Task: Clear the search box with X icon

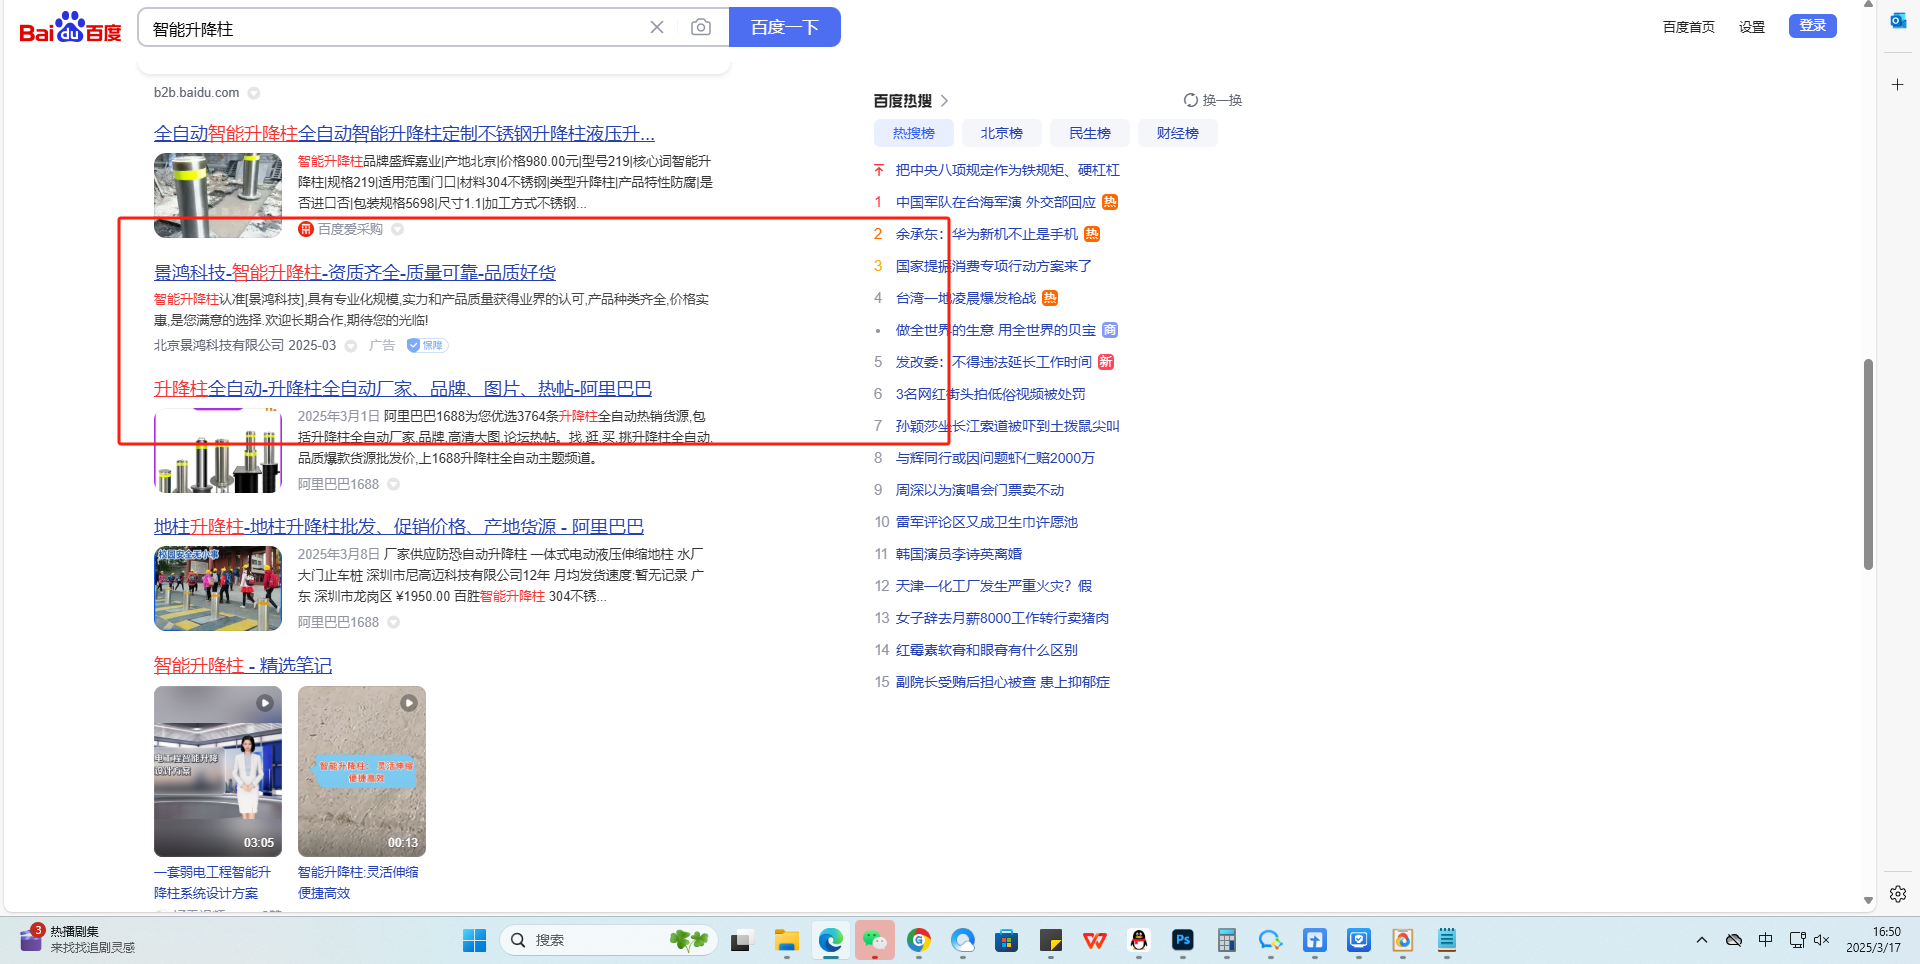Action: coord(657,27)
